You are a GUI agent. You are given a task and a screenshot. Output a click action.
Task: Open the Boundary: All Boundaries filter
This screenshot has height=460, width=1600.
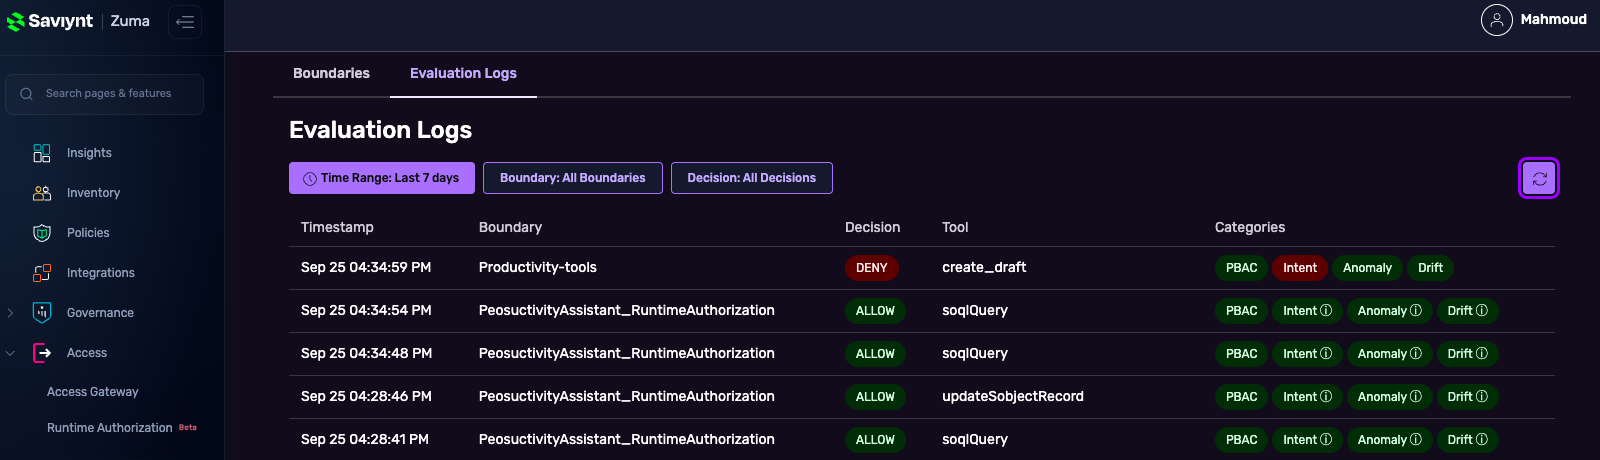pos(573,178)
